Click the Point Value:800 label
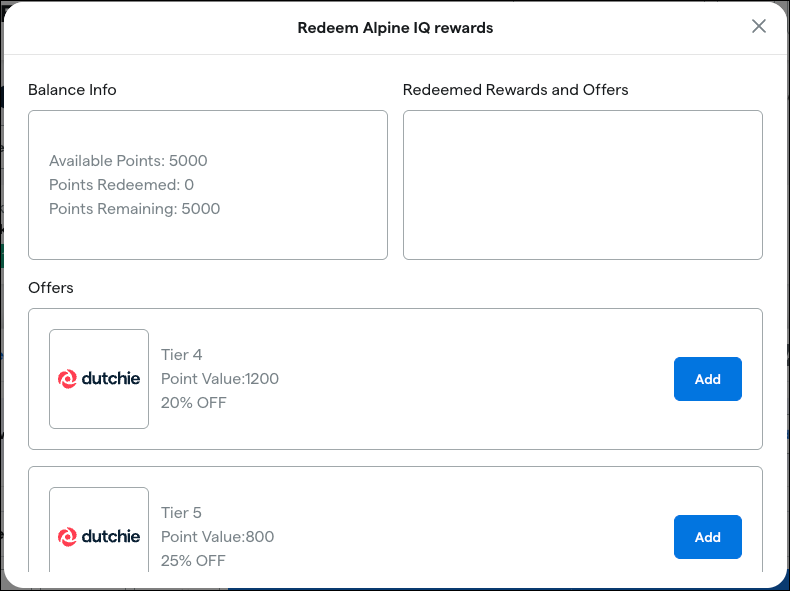Screen dimensions: 790x591 pos(218,537)
